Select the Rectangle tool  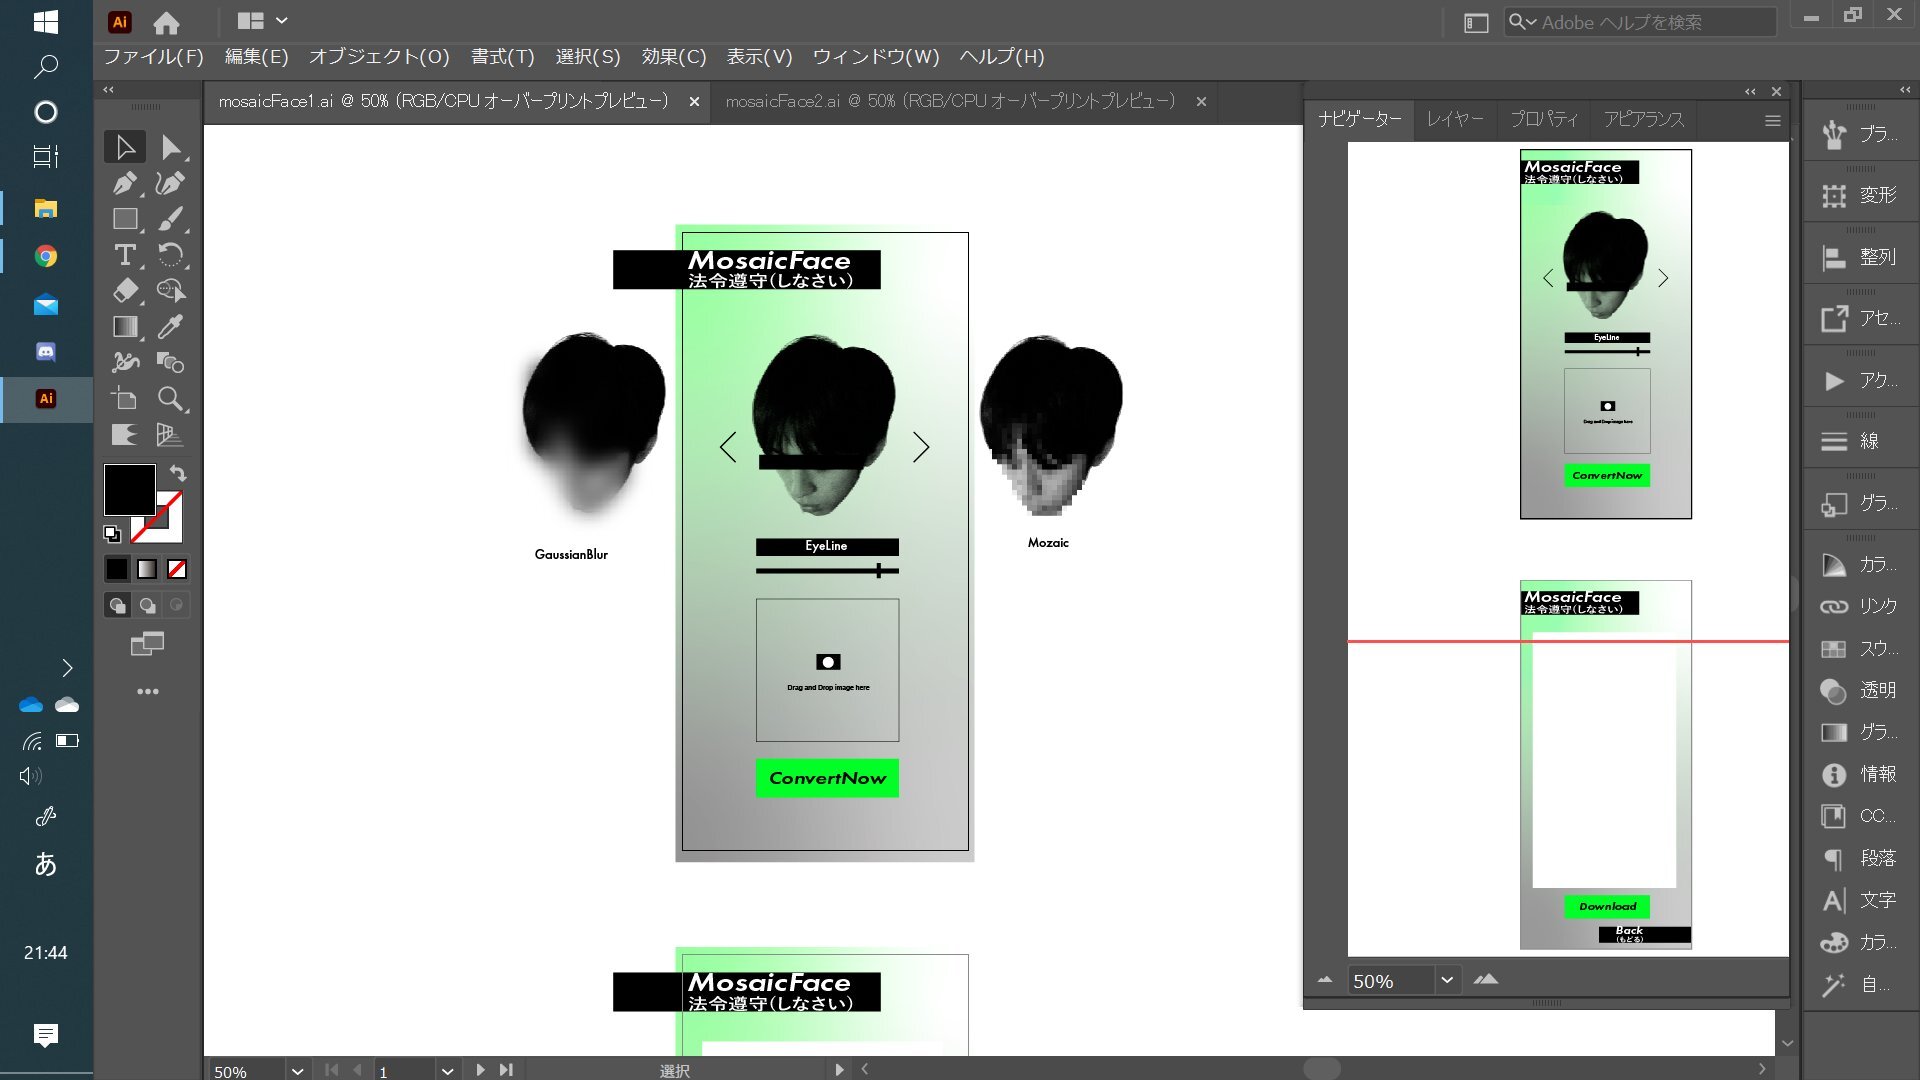[124, 219]
